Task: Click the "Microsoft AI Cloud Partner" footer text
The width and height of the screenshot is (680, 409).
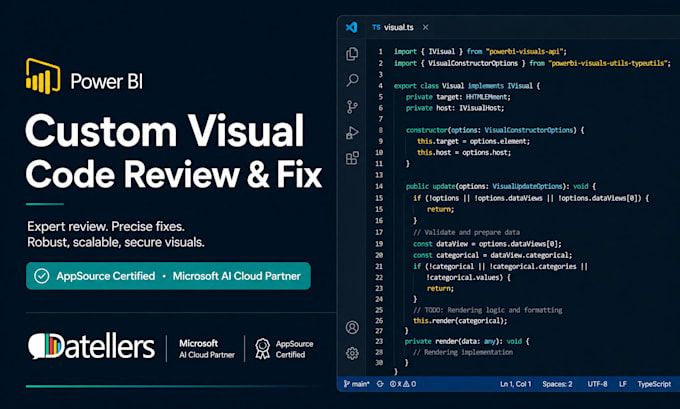Action: tap(207, 349)
